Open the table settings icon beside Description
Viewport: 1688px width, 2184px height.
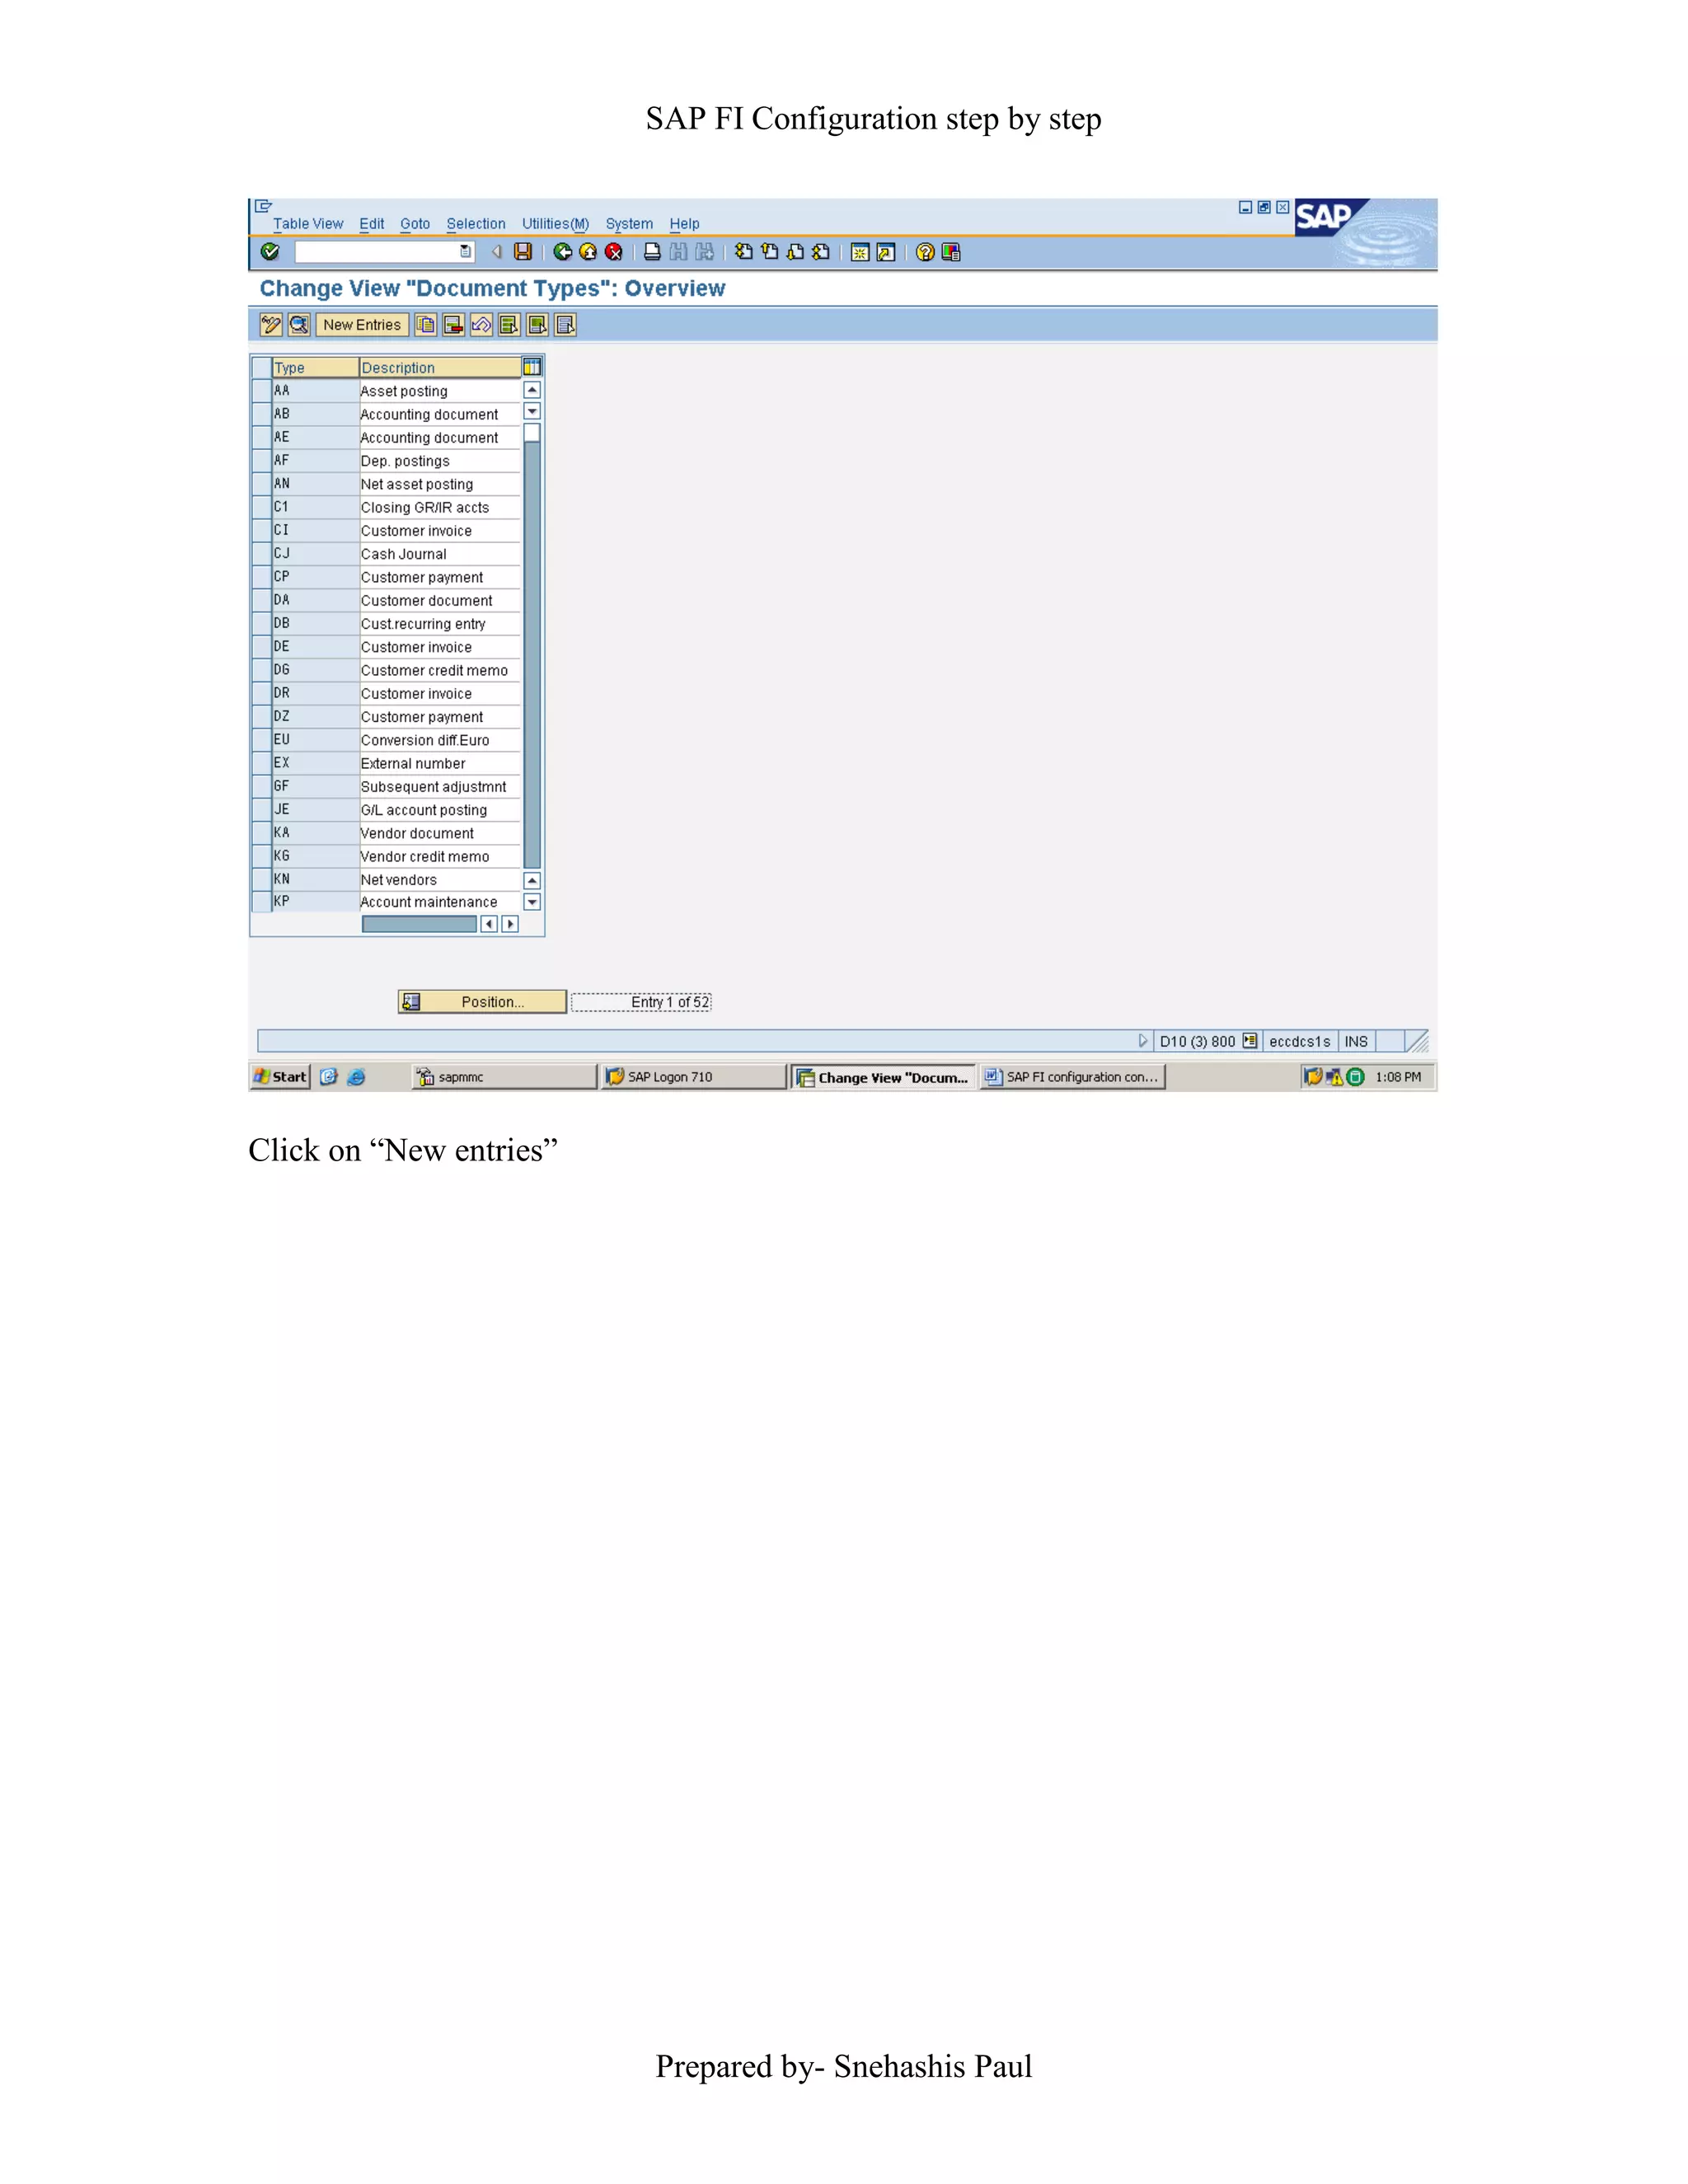pos(532,367)
